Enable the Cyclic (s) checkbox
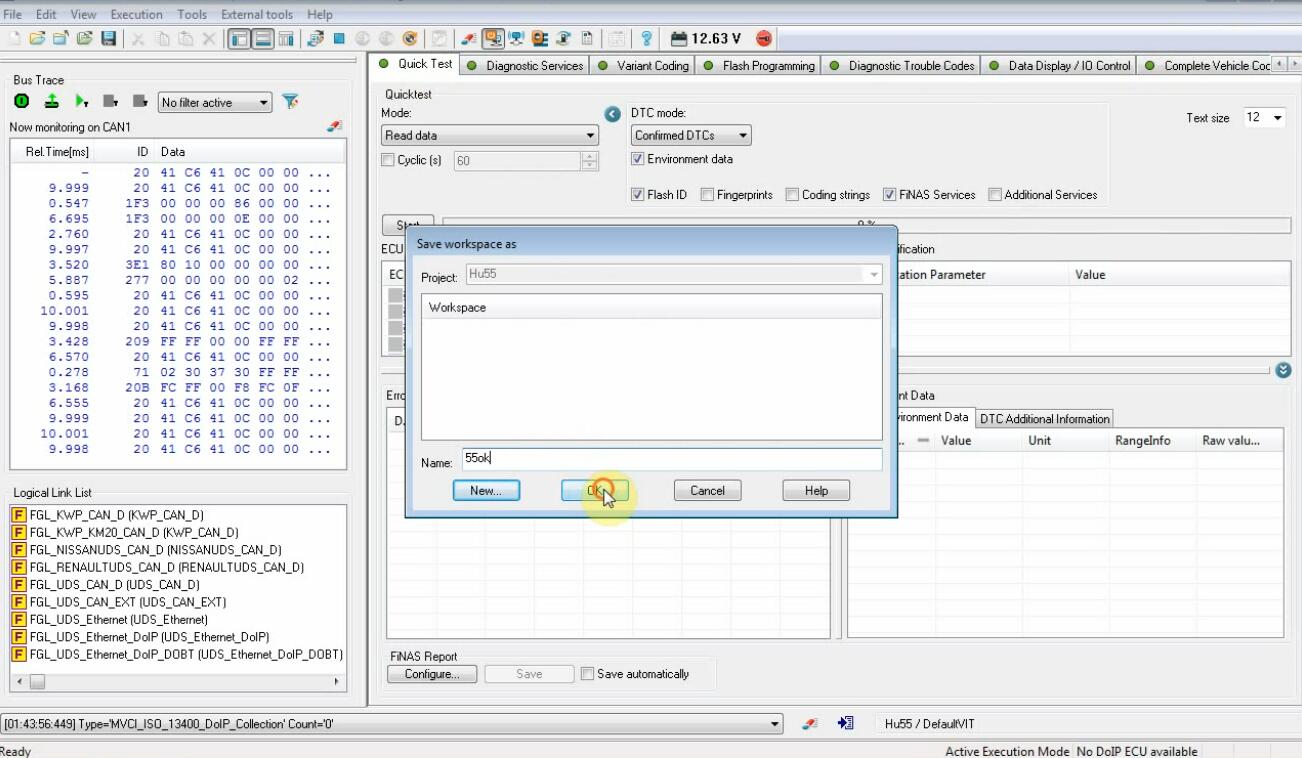Screen dimensions: 1302x758 (x=388, y=160)
